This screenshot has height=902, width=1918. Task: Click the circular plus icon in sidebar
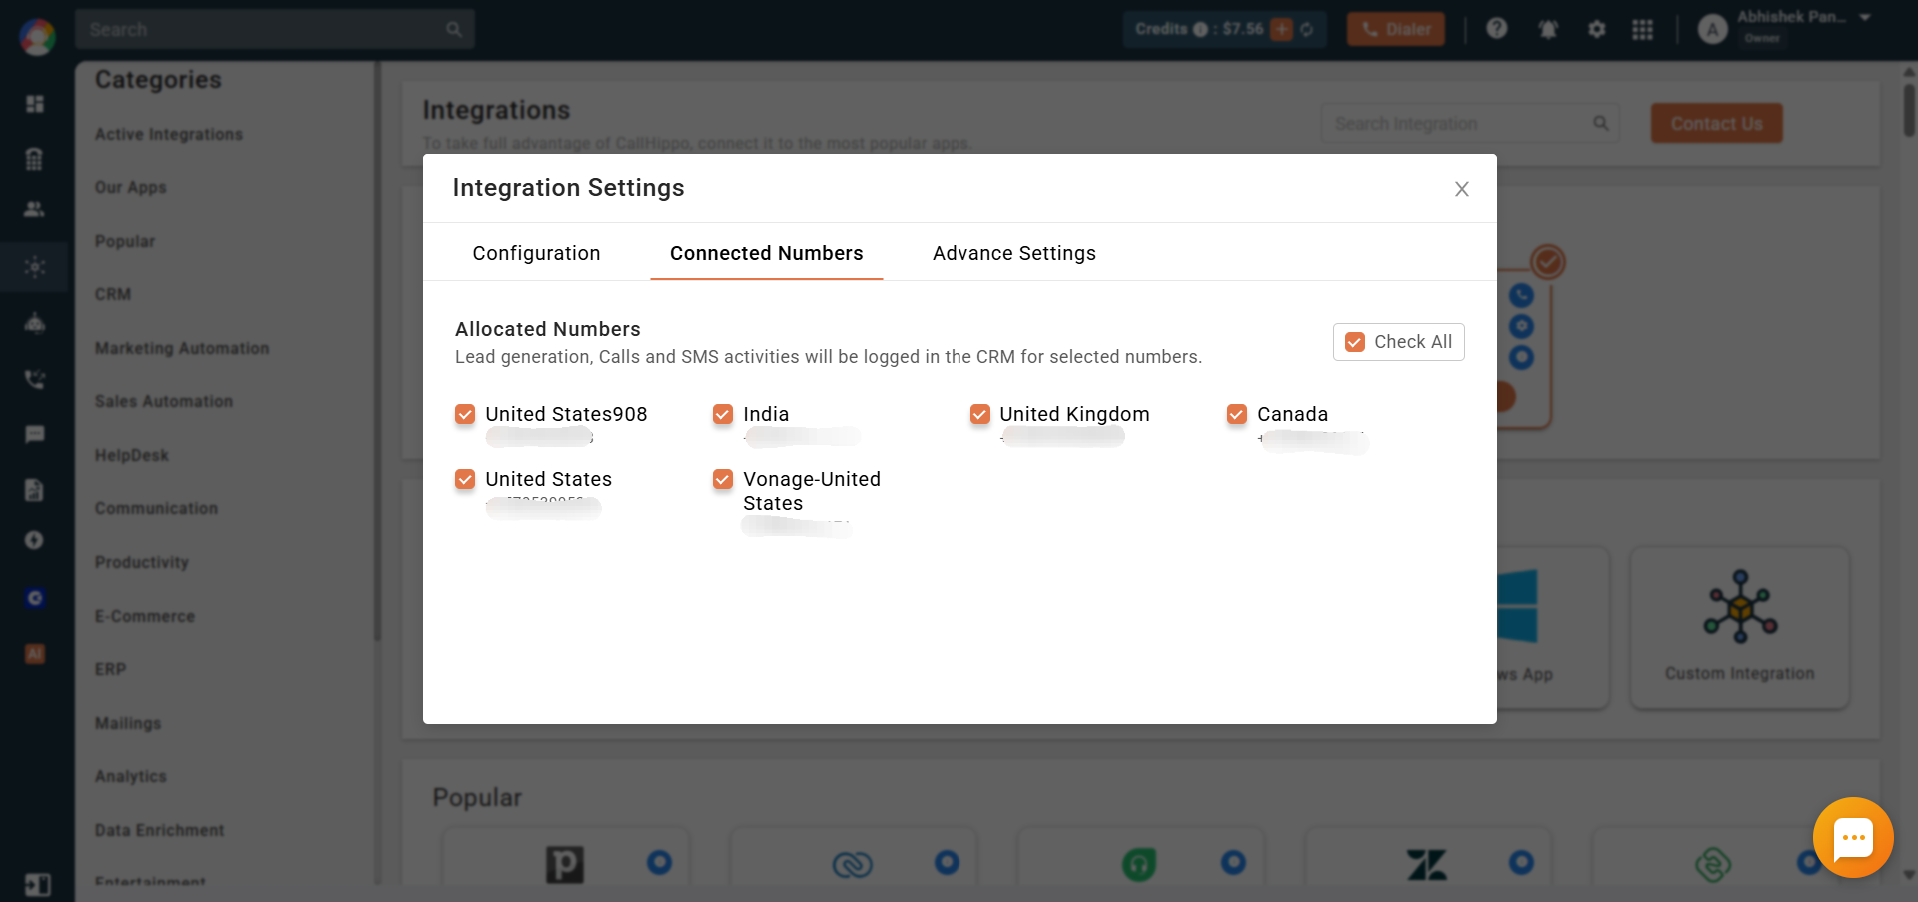35,540
